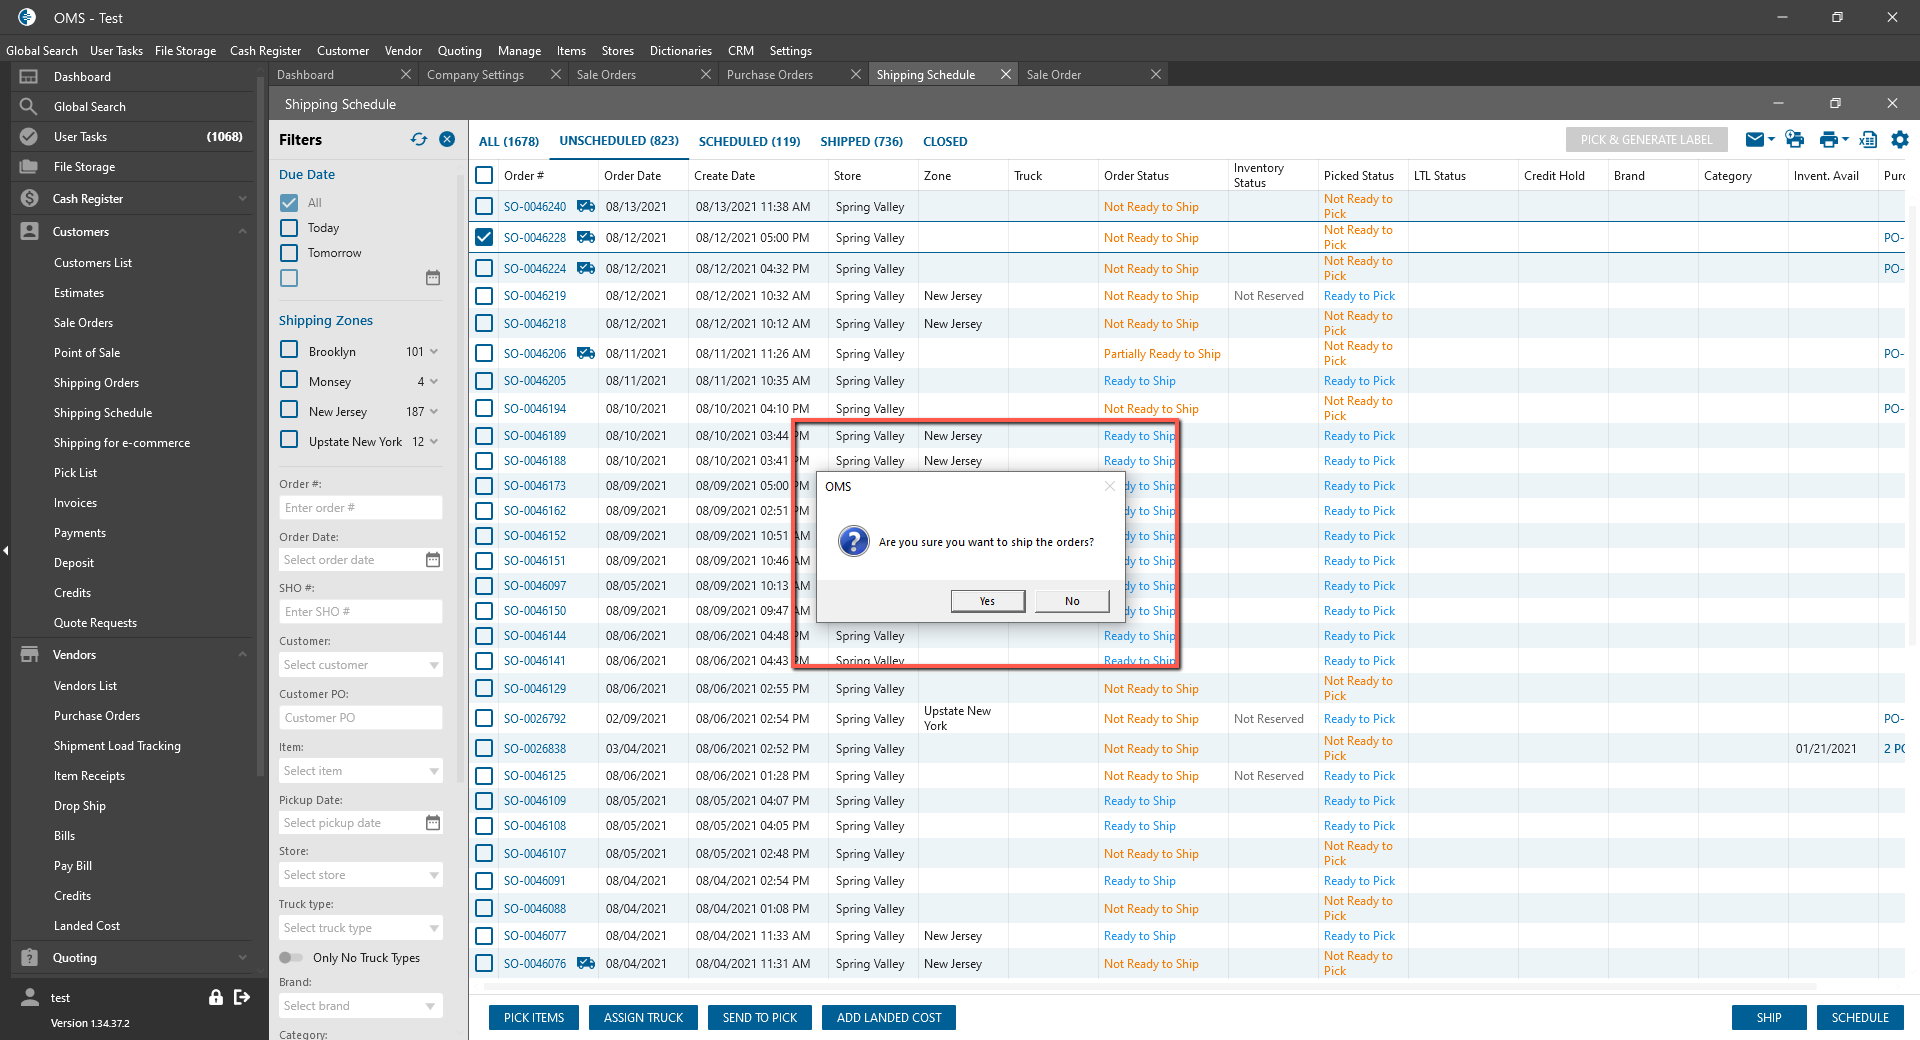The image size is (1920, 1040).
Task: Toggle the Only No Truck Types switch
Action: click(290, 958)
